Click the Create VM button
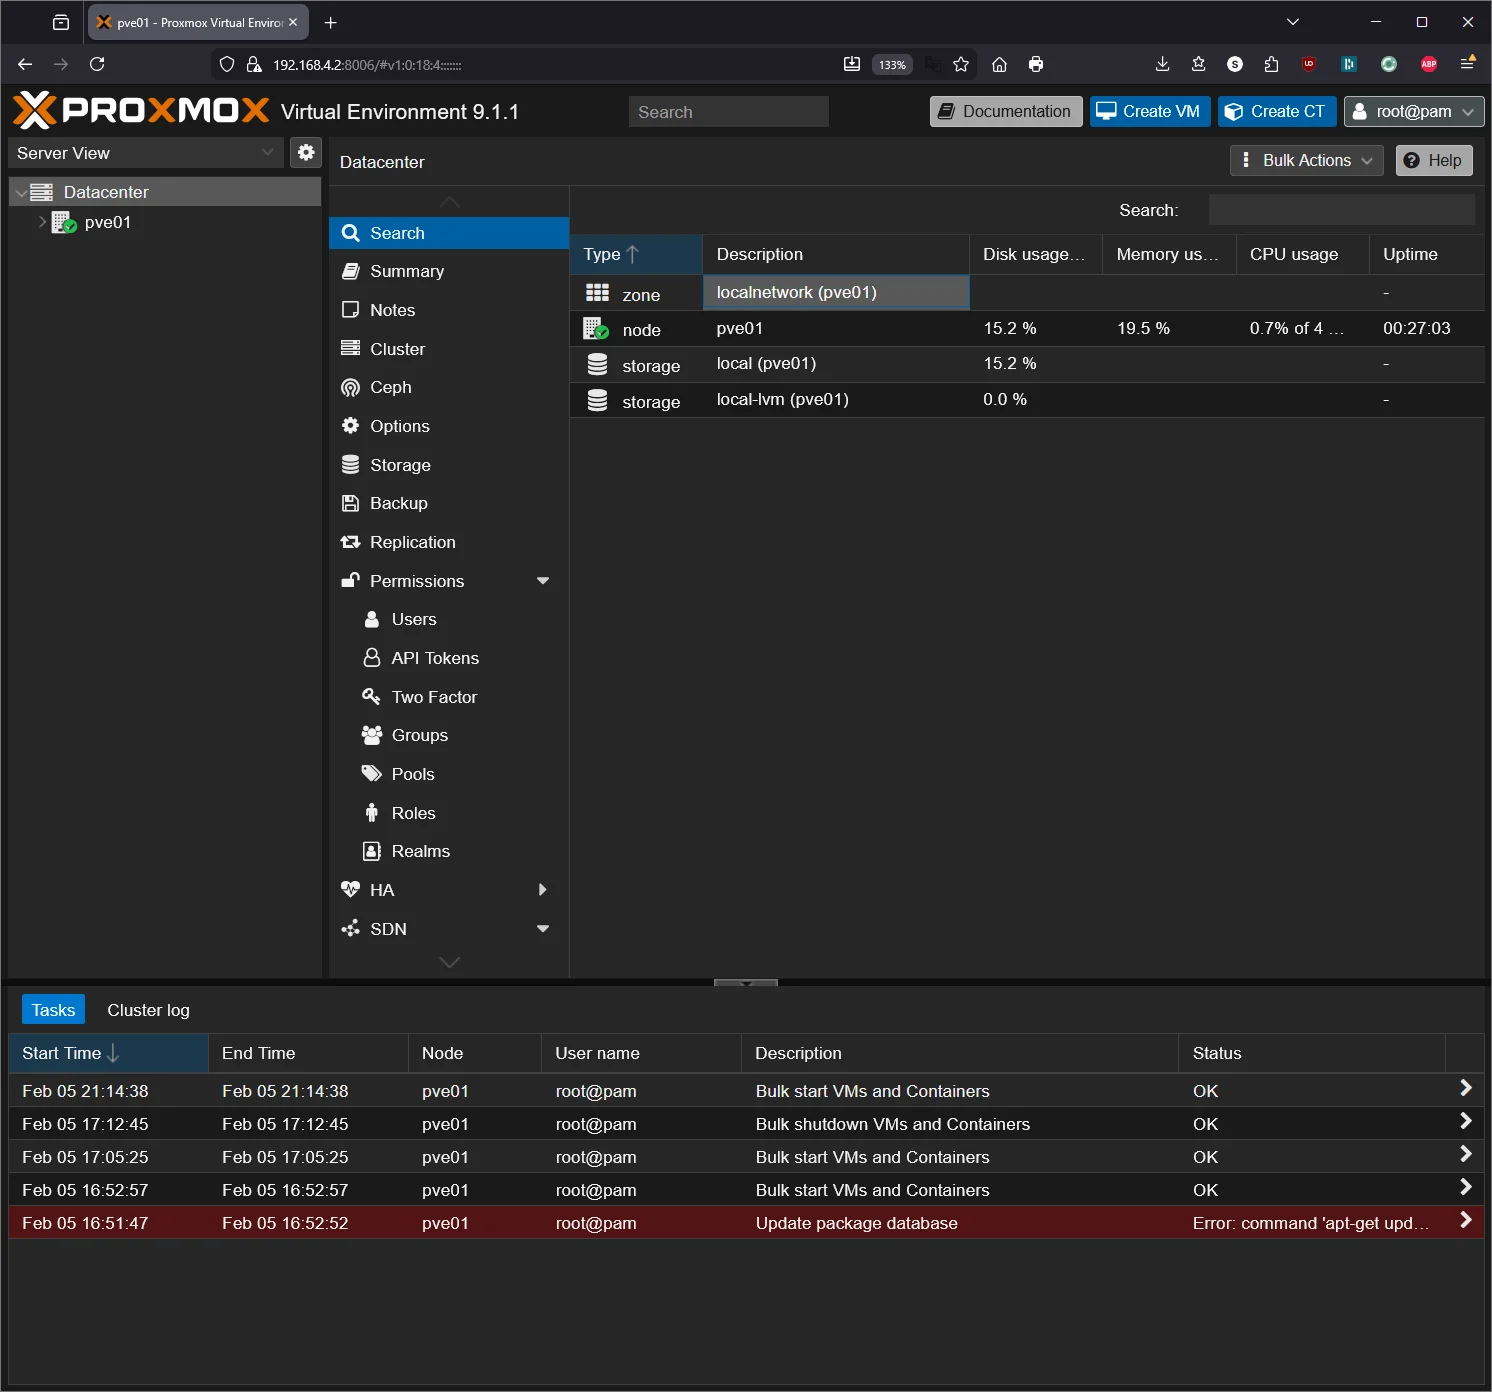The image size is (1492, 1392). (x=1149, y=111)
